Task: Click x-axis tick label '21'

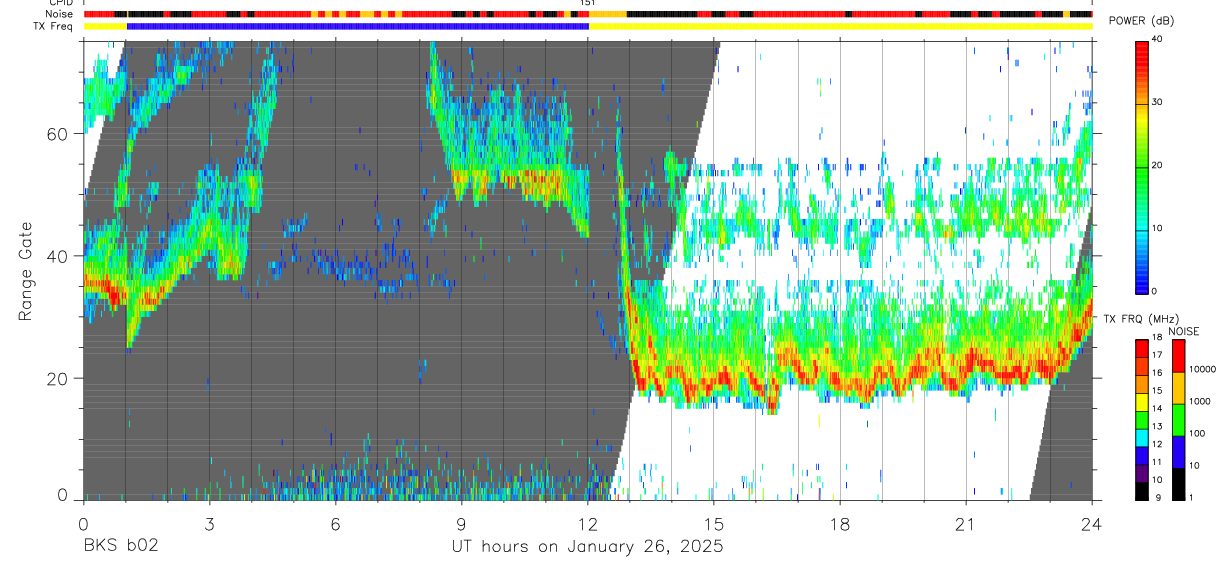Action: point(965,523)
